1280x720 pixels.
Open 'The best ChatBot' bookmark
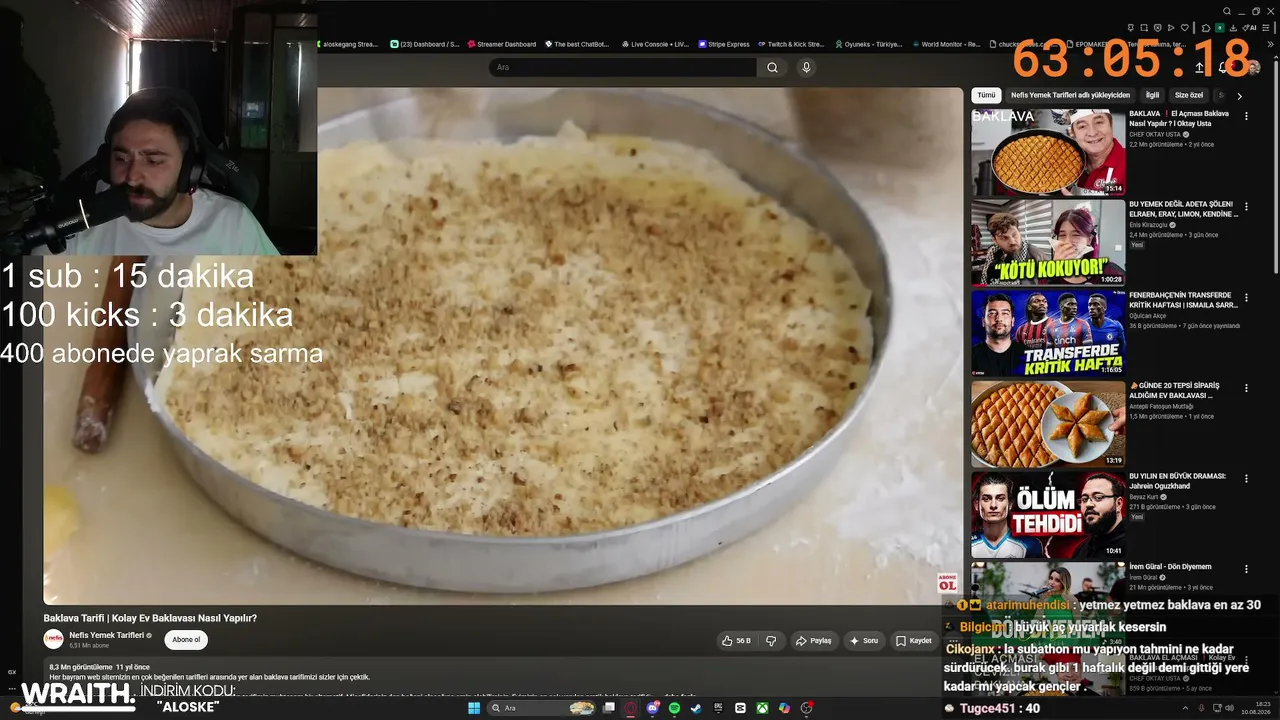pyautogui.click(x=576, y=44)
